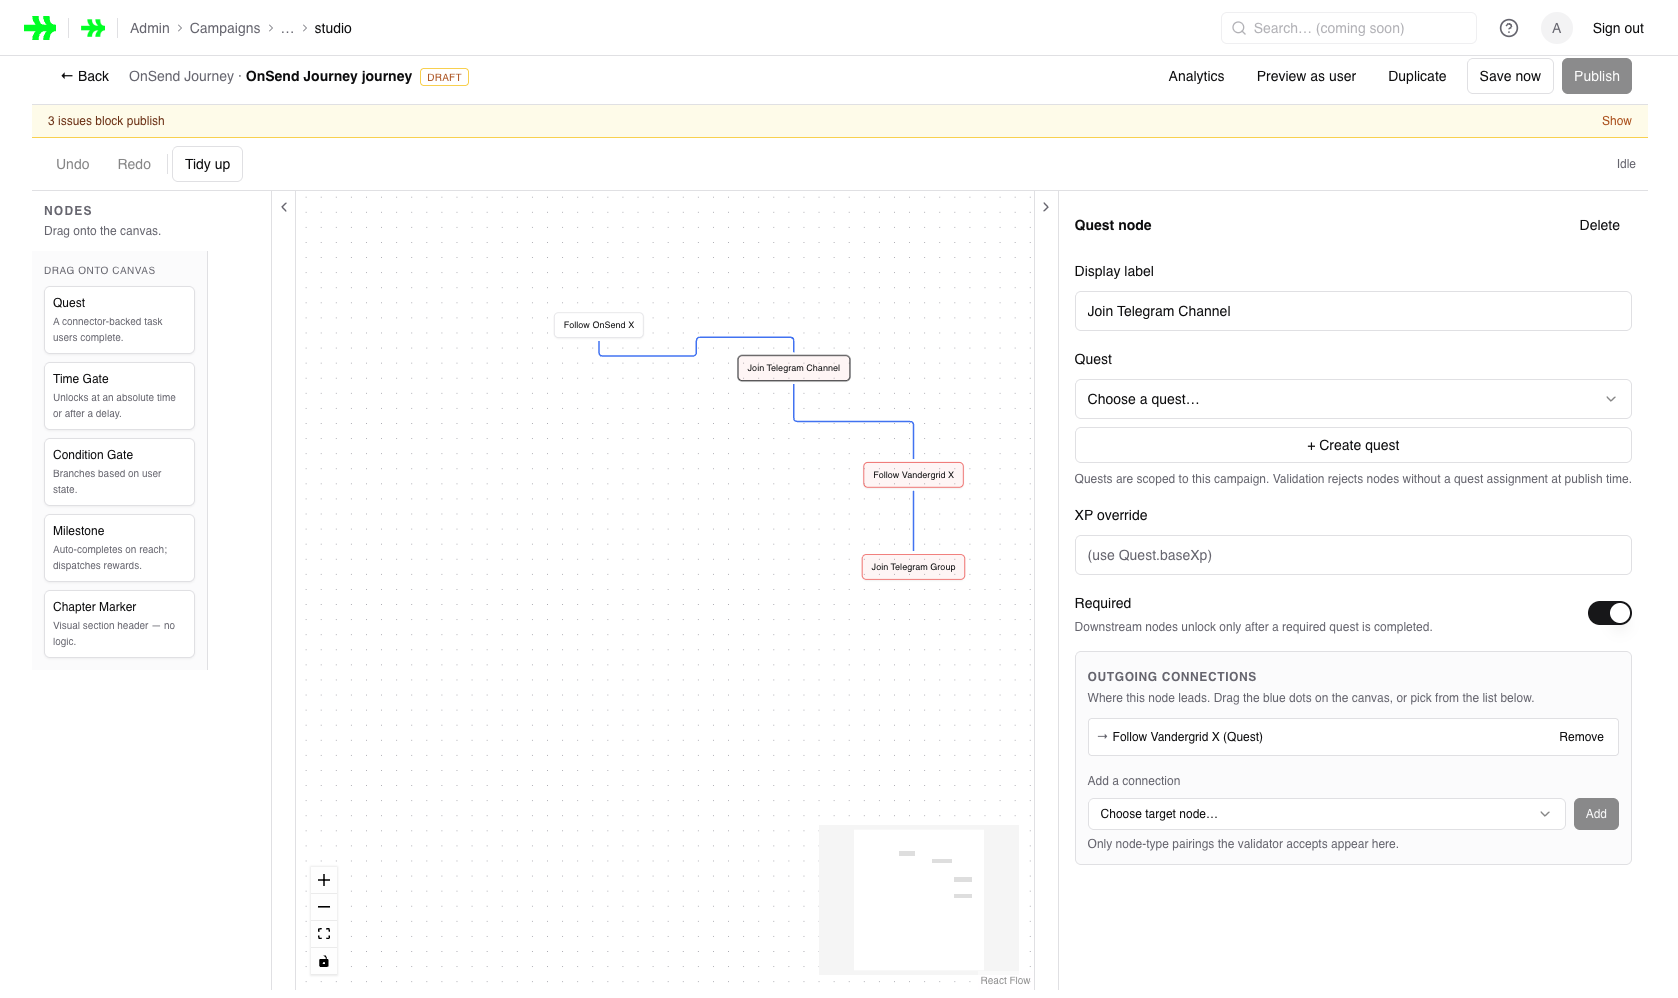Viewport: 1678px width, 998px height.
Task: Open the React Flow attribution link
Action: coord(1005,981)
